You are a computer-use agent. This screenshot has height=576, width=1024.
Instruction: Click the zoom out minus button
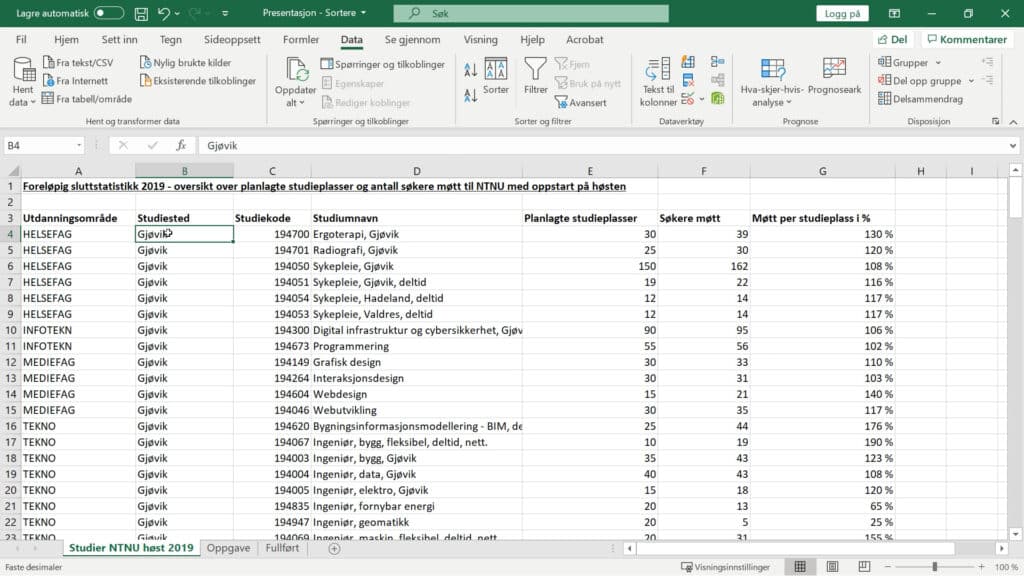point(888,567)
